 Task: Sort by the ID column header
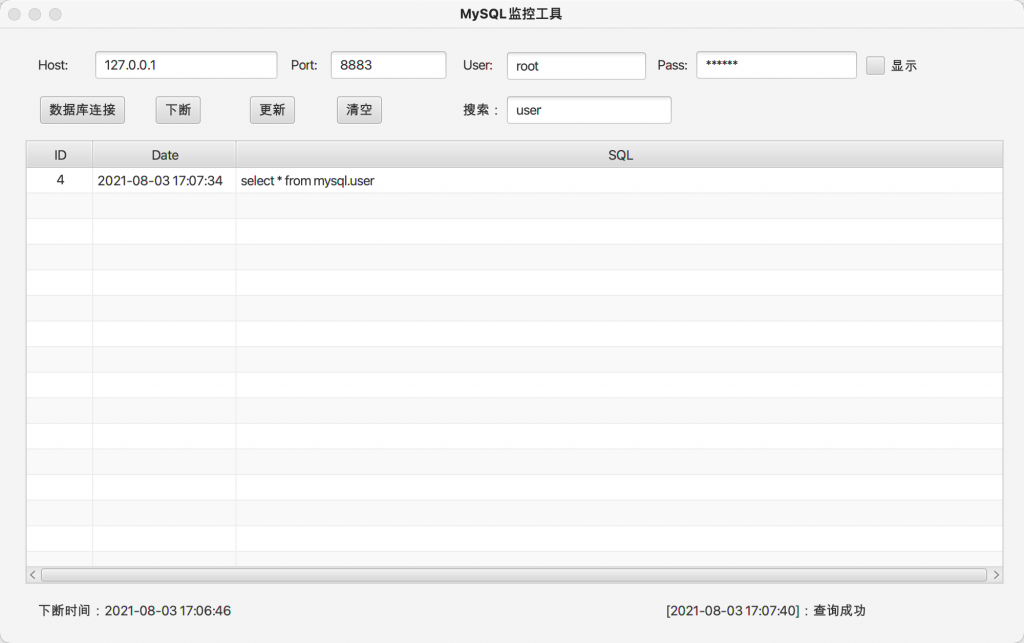pos(60,155)
